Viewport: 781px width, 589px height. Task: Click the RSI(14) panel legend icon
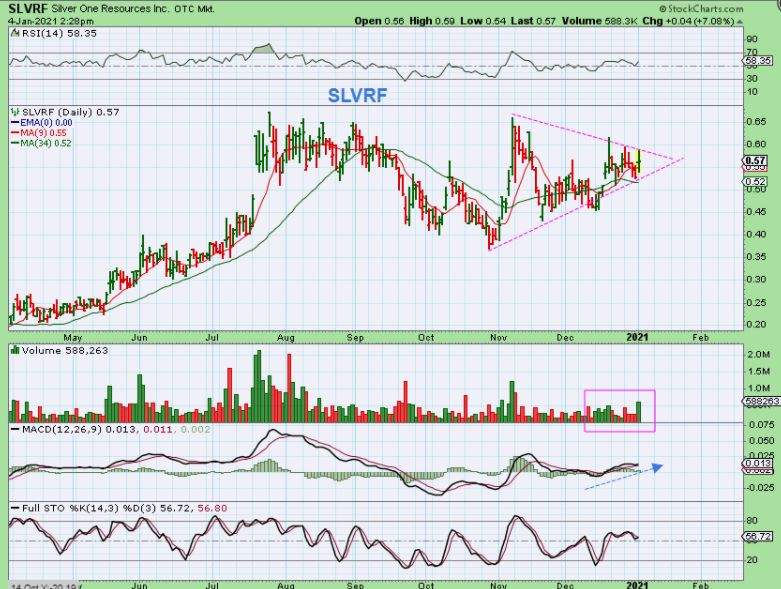12,32
